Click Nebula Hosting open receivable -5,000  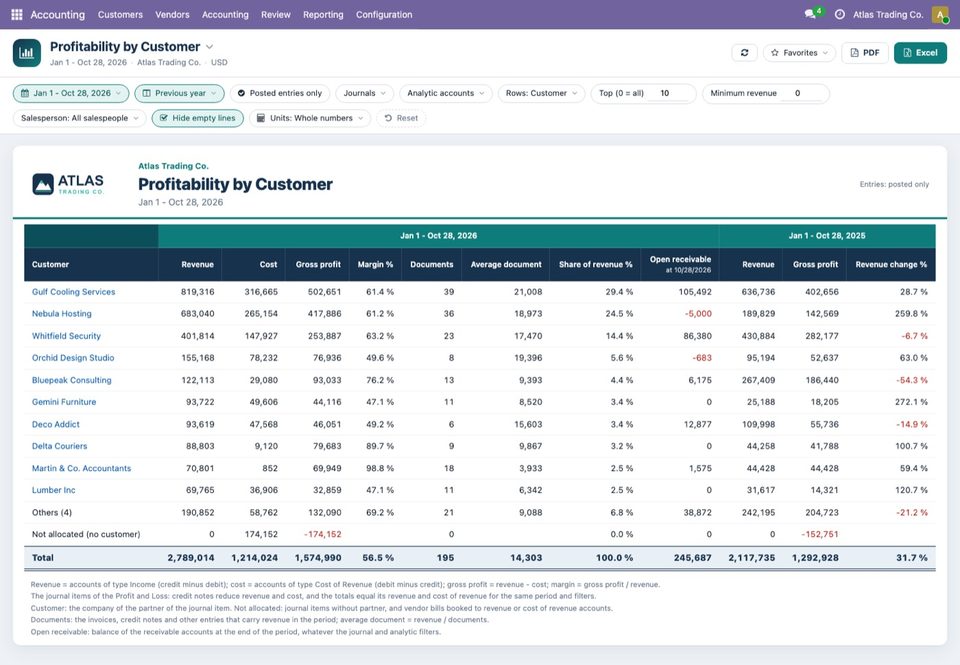(x=698, y=314)
